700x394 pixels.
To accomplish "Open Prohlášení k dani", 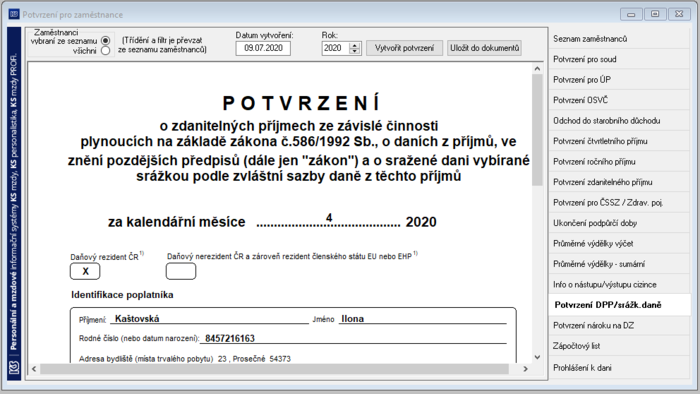I will [x=619, y=368].
